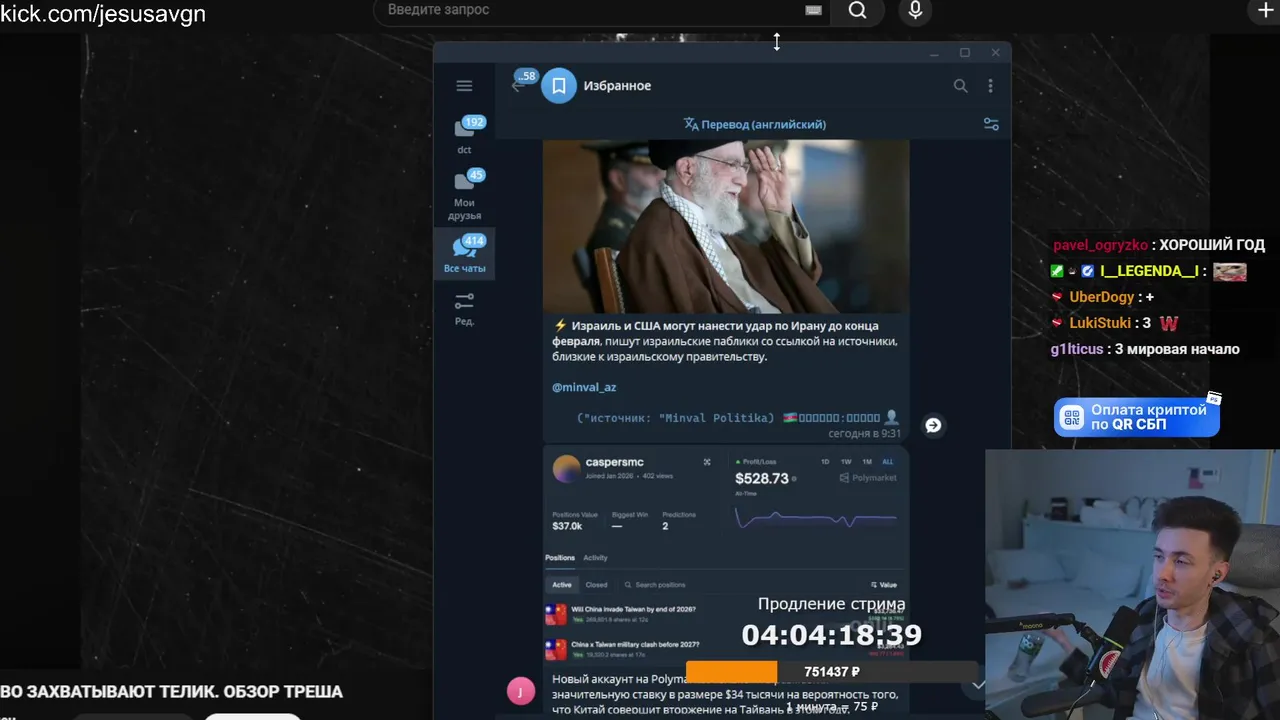Open translation settings sliders icon

991,124
